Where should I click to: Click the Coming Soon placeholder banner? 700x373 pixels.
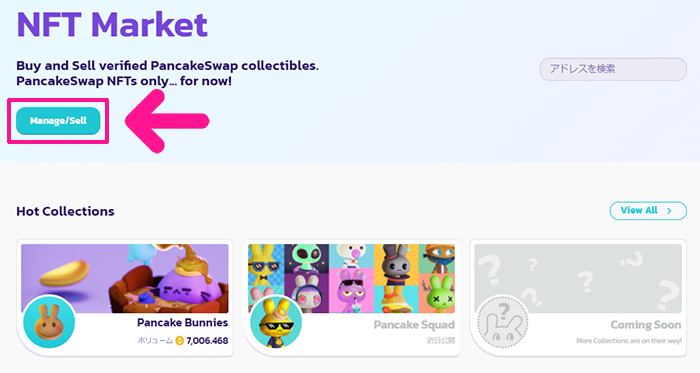[x=578, y=278]
